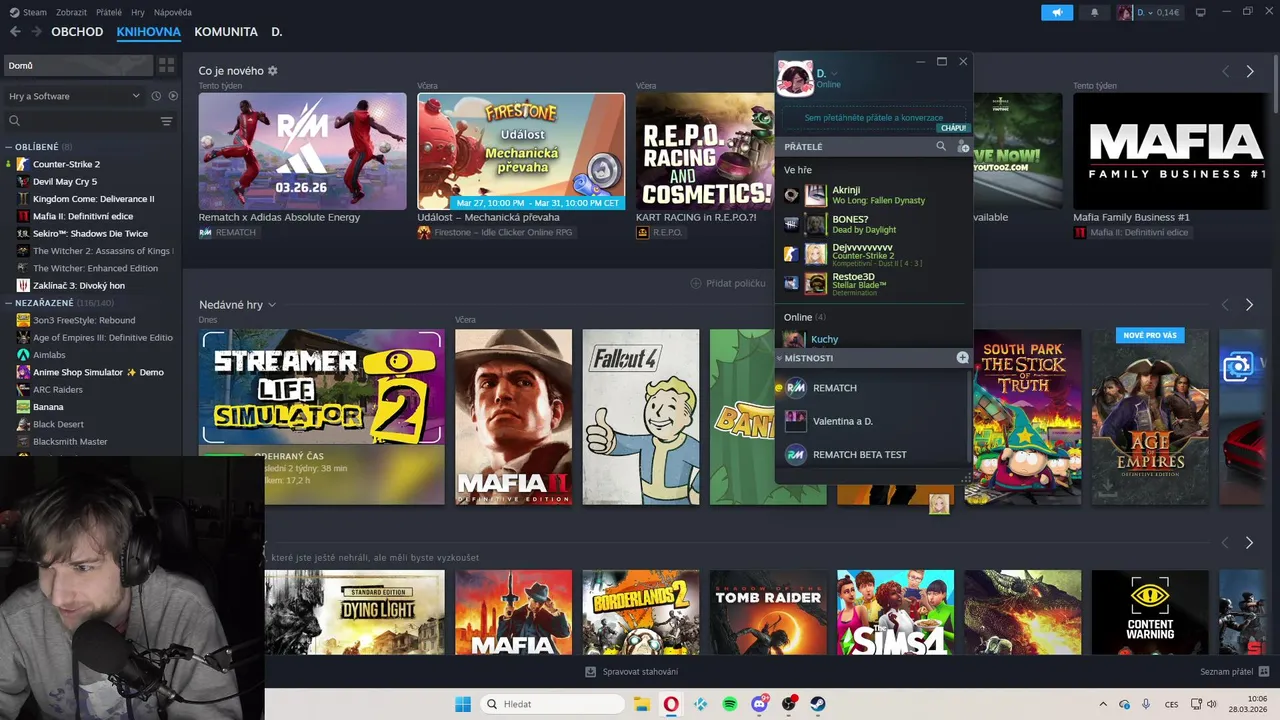
Task: Go back with the navigation arrow
Action: [x=15, y=32]
